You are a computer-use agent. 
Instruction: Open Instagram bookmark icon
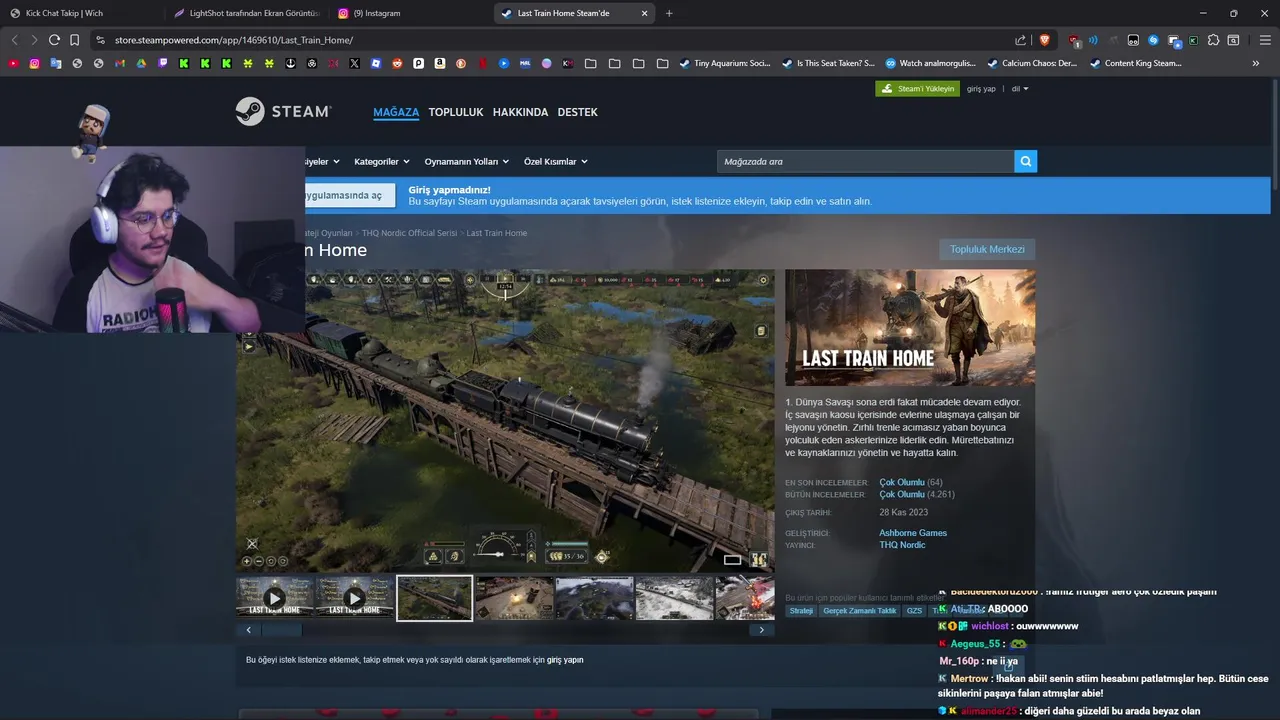click(x=34, y=63)
